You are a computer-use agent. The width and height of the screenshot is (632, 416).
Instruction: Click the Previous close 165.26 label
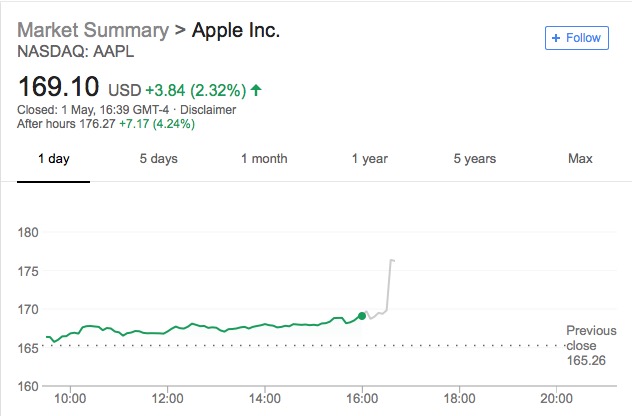coord(591,345)
